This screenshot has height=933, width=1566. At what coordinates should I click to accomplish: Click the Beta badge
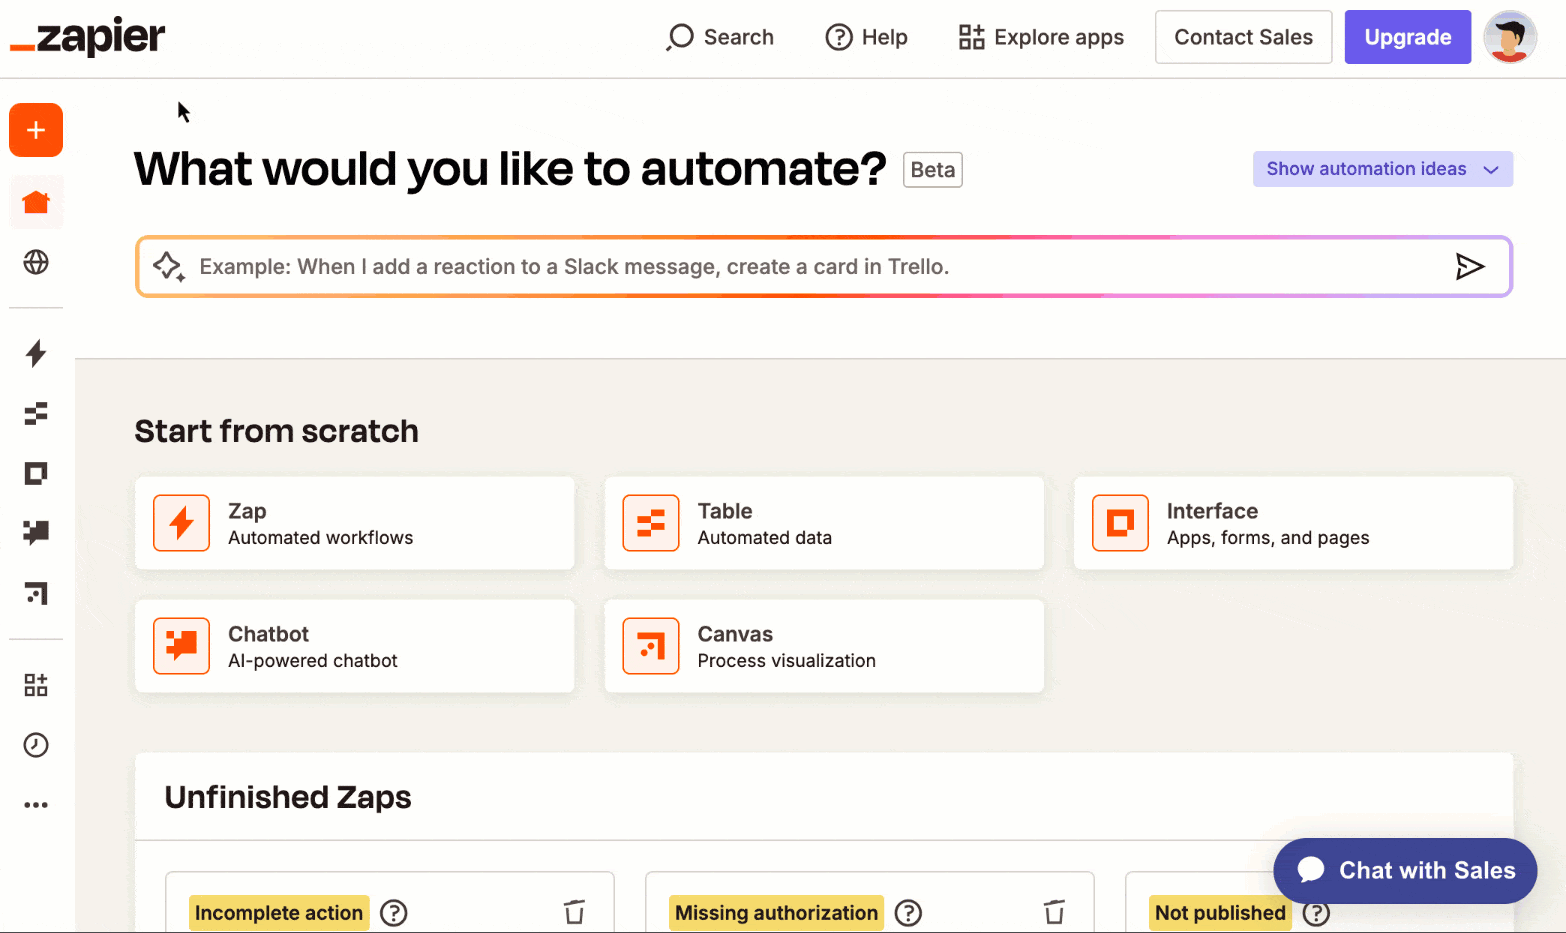click(932, 170)
